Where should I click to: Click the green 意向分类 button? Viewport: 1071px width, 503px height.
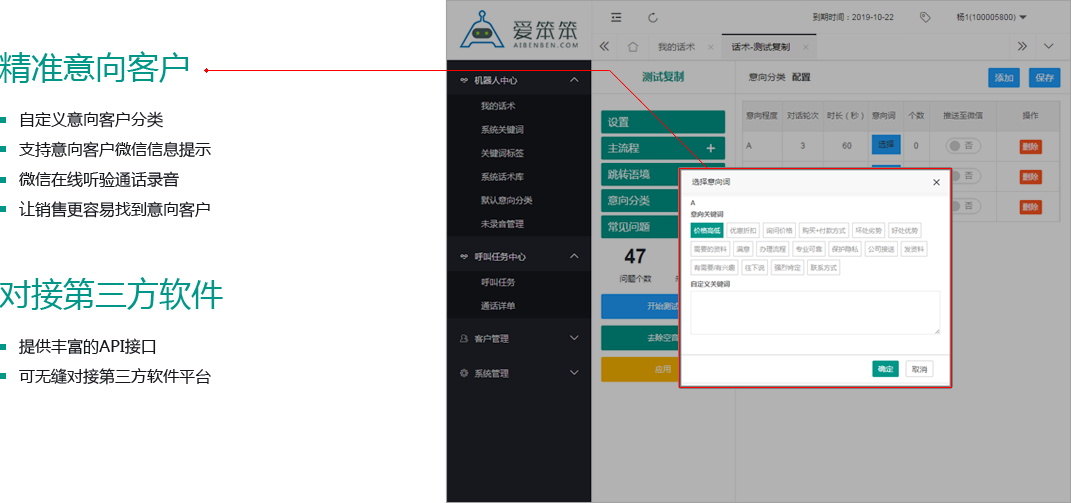[x=639, y=200]
